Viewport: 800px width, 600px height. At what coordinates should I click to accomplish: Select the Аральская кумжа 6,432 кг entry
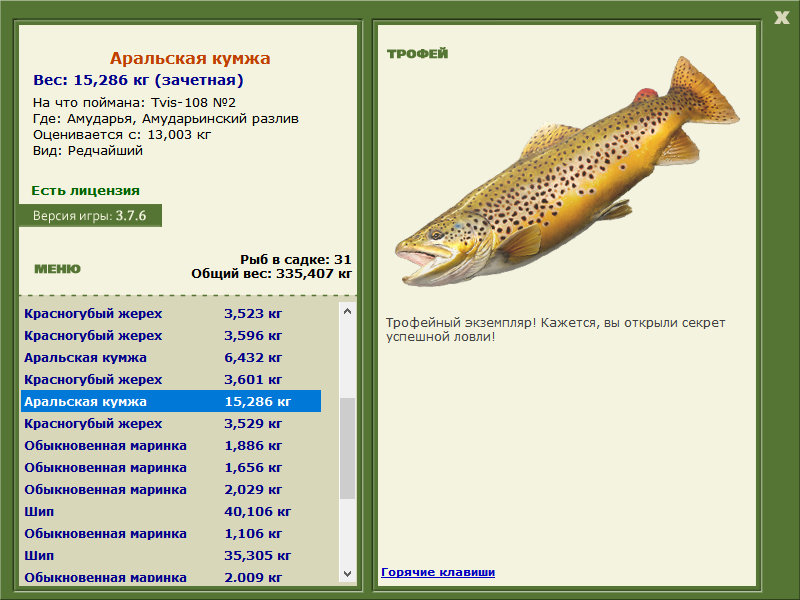tap(171, 357)
